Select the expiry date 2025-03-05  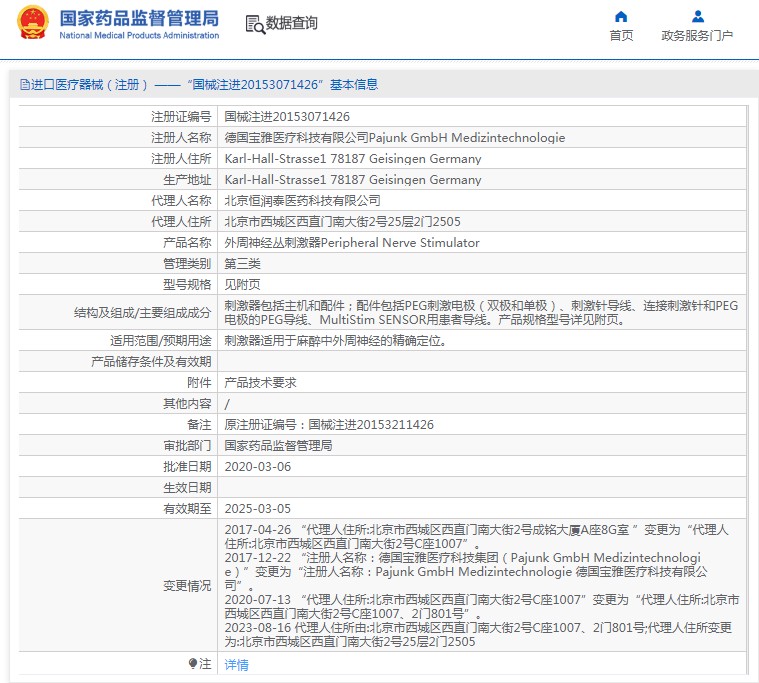tap(257, 508)
